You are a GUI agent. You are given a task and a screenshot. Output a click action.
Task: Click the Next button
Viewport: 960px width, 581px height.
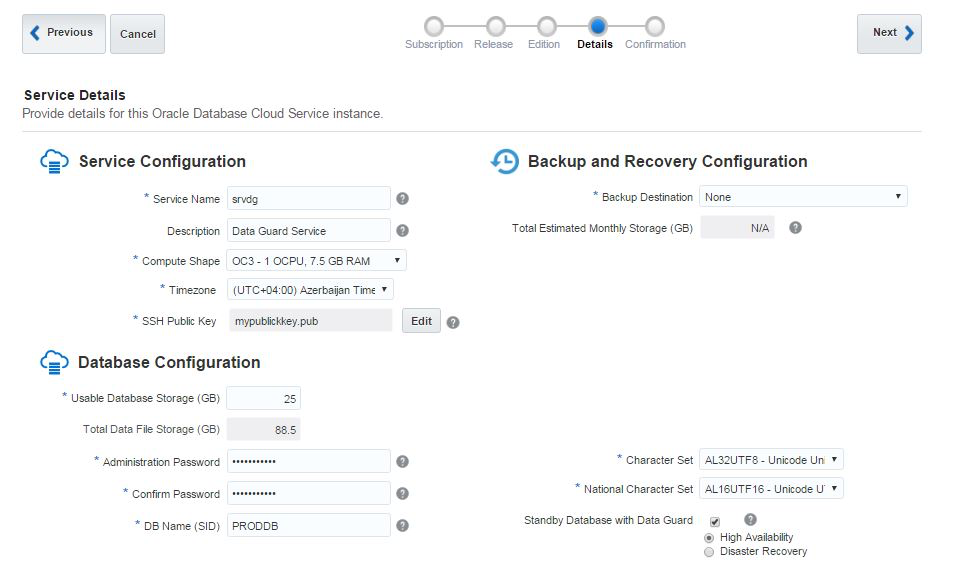pos(888,33)
